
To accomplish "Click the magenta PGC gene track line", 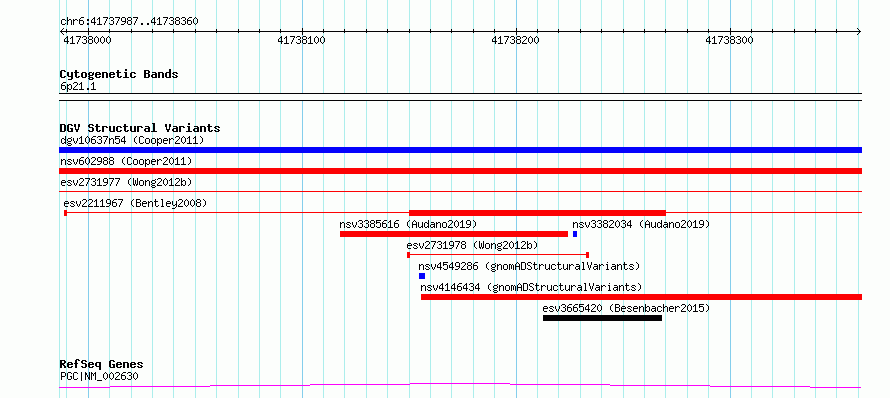I will click(x=460, y=386).
